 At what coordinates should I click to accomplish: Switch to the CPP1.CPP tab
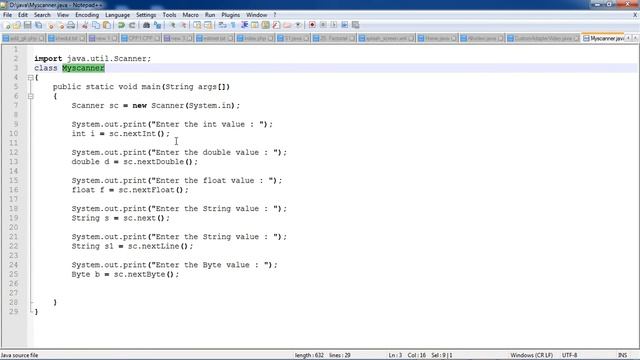pyautogui.click(x=140, y=38)
